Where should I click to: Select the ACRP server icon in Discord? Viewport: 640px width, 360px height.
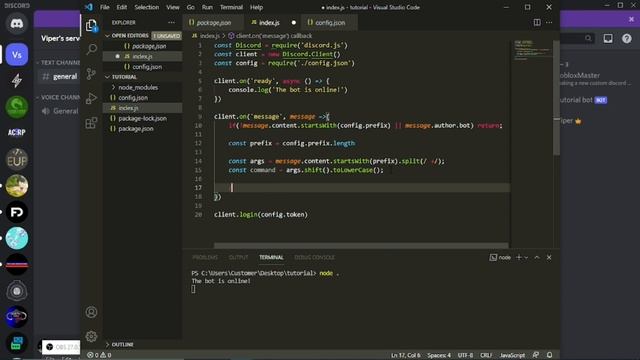pos(17,132)
